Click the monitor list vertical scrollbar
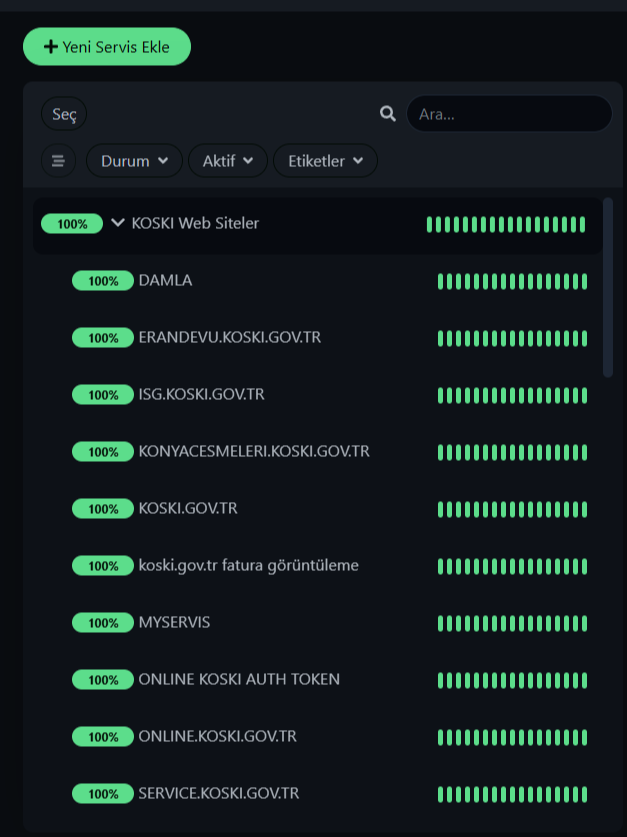Screen dimensions: 627x837 [608, 290]
